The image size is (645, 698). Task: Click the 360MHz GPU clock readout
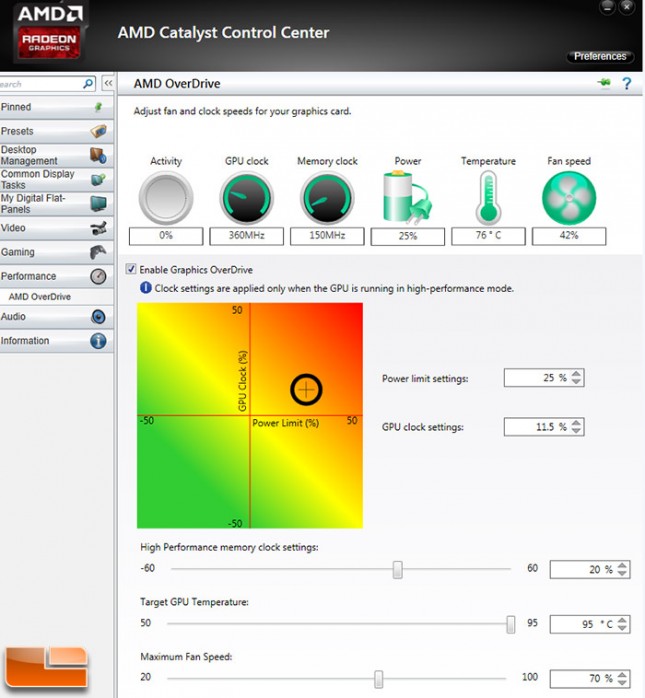tap(247, 236)
